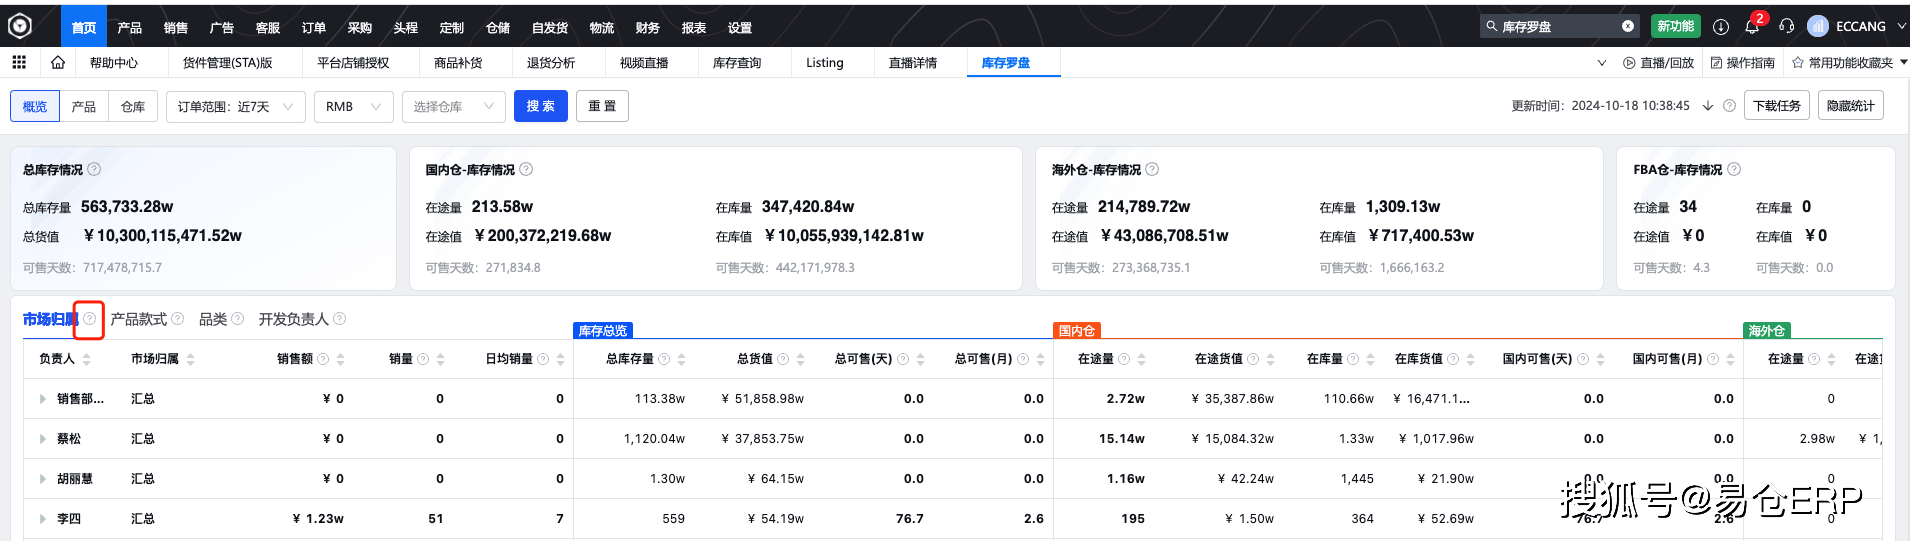Clear the search box using X icon
Image resolution: width=1910 pixels, height=541 pixels.
pyautogui.click(x=1628, y=26)
